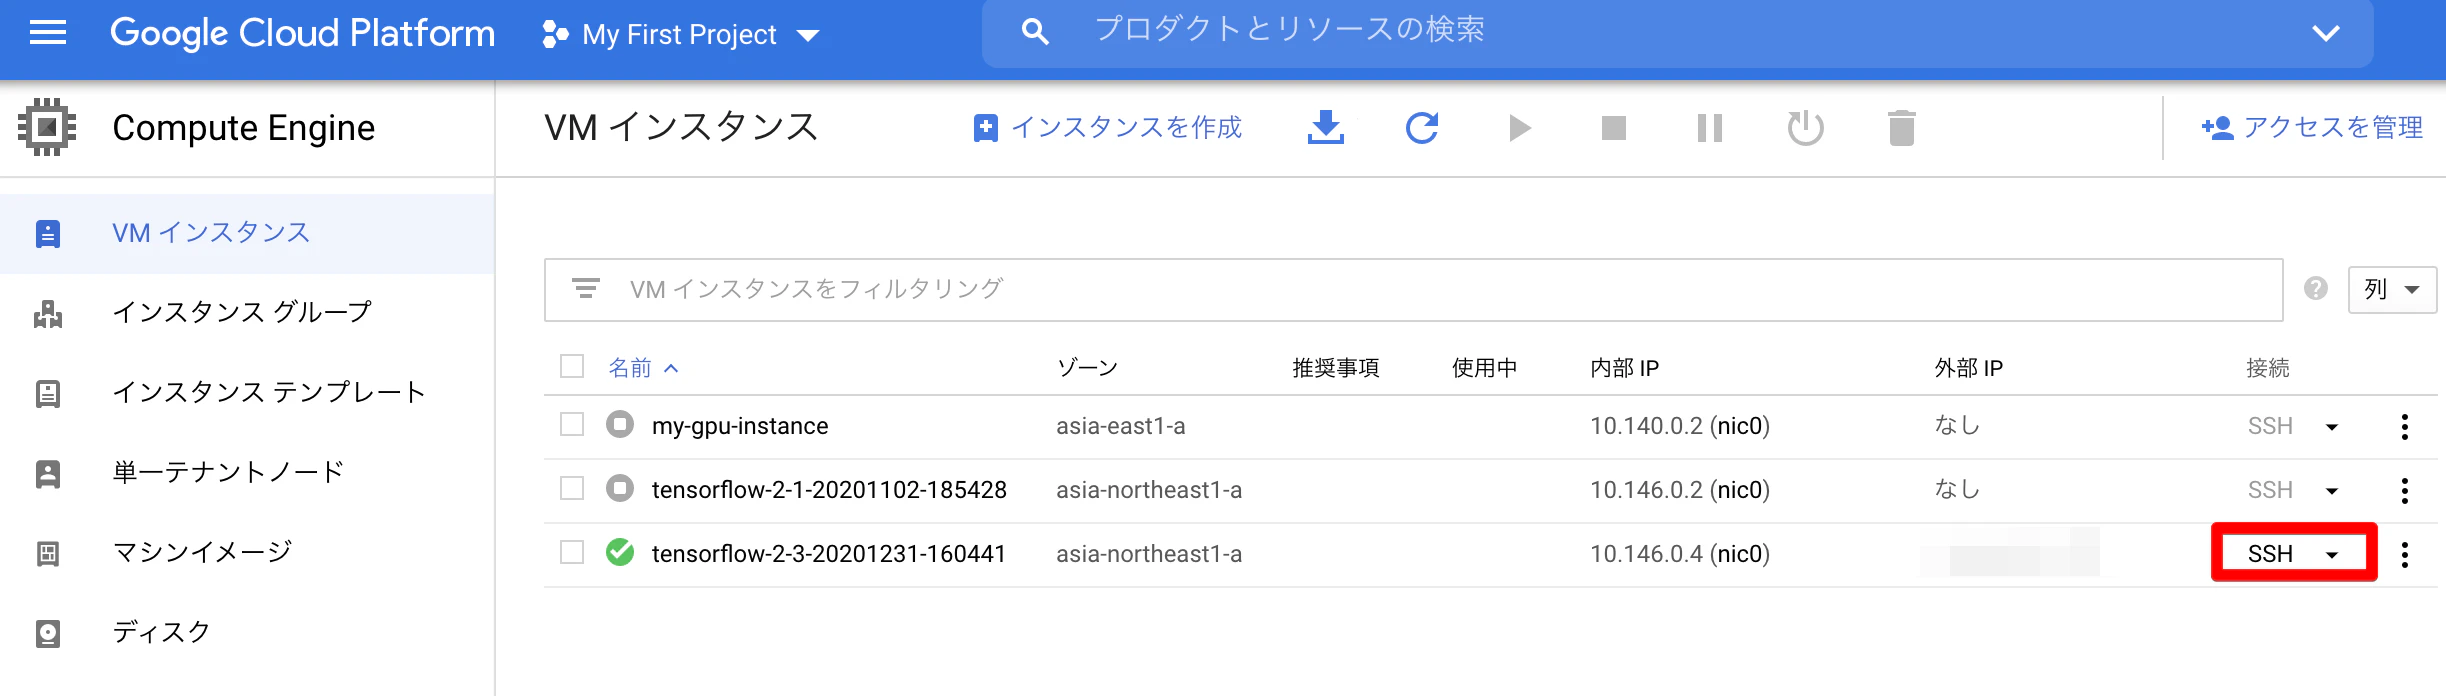Click running status icon of tensorflow-2-3-20201231-160441
The width and height of the screenshot is (2446, 696).
click(x=620, y=552)
